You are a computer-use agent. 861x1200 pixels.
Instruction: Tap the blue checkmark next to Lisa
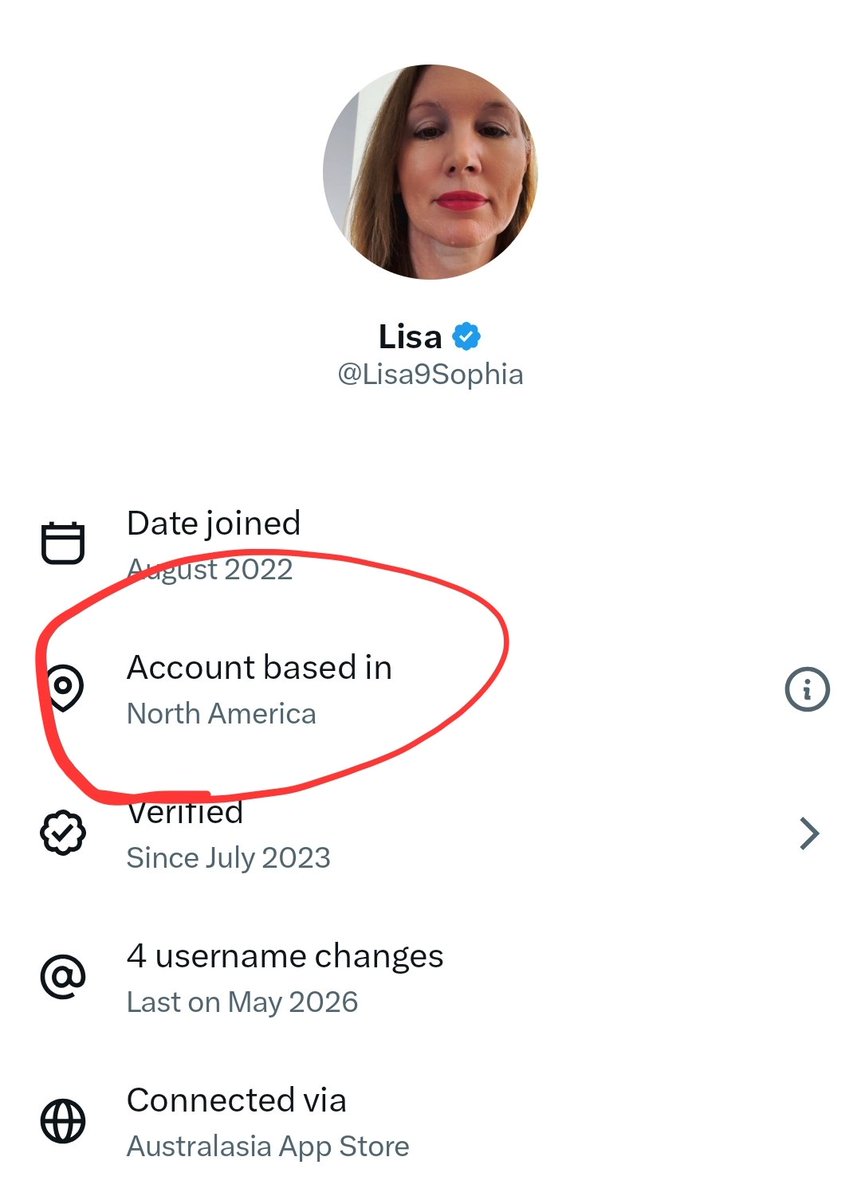tap(466, 336)
